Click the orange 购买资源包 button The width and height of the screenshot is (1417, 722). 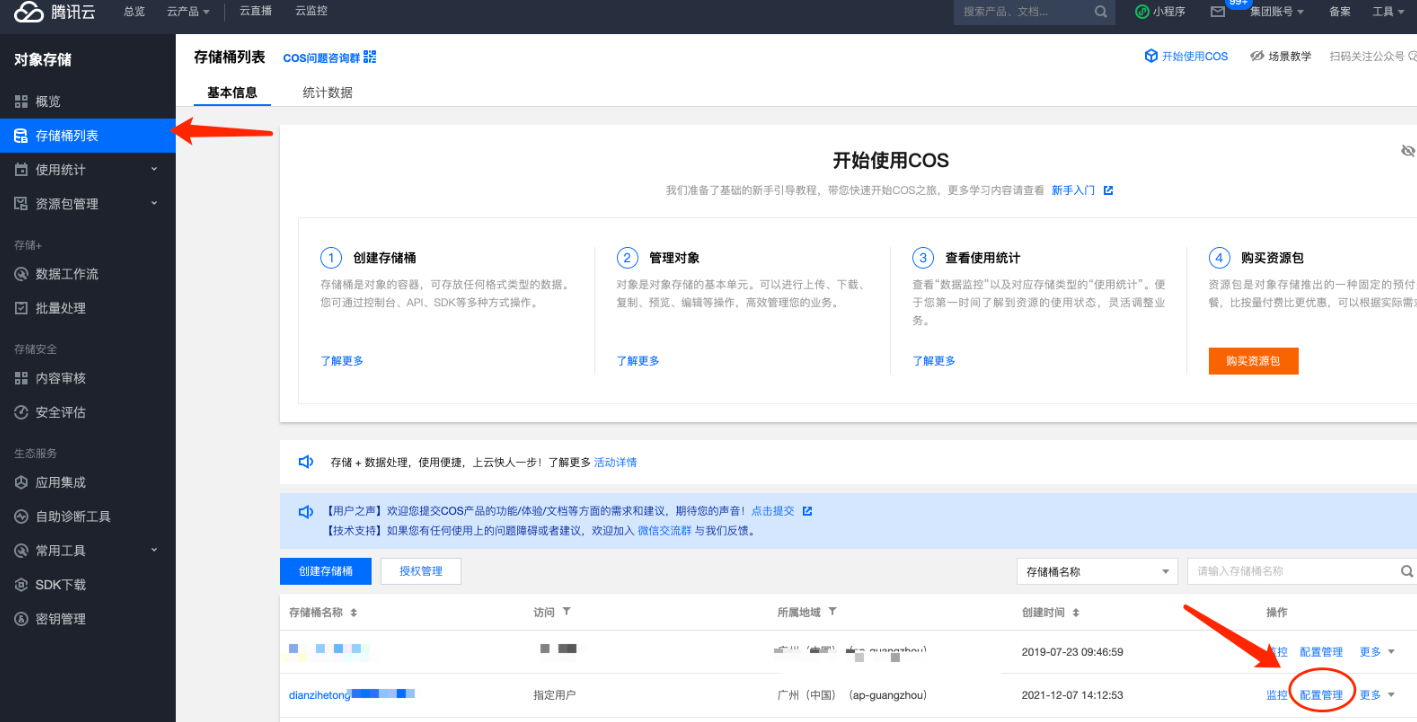tap(1253, 361)
